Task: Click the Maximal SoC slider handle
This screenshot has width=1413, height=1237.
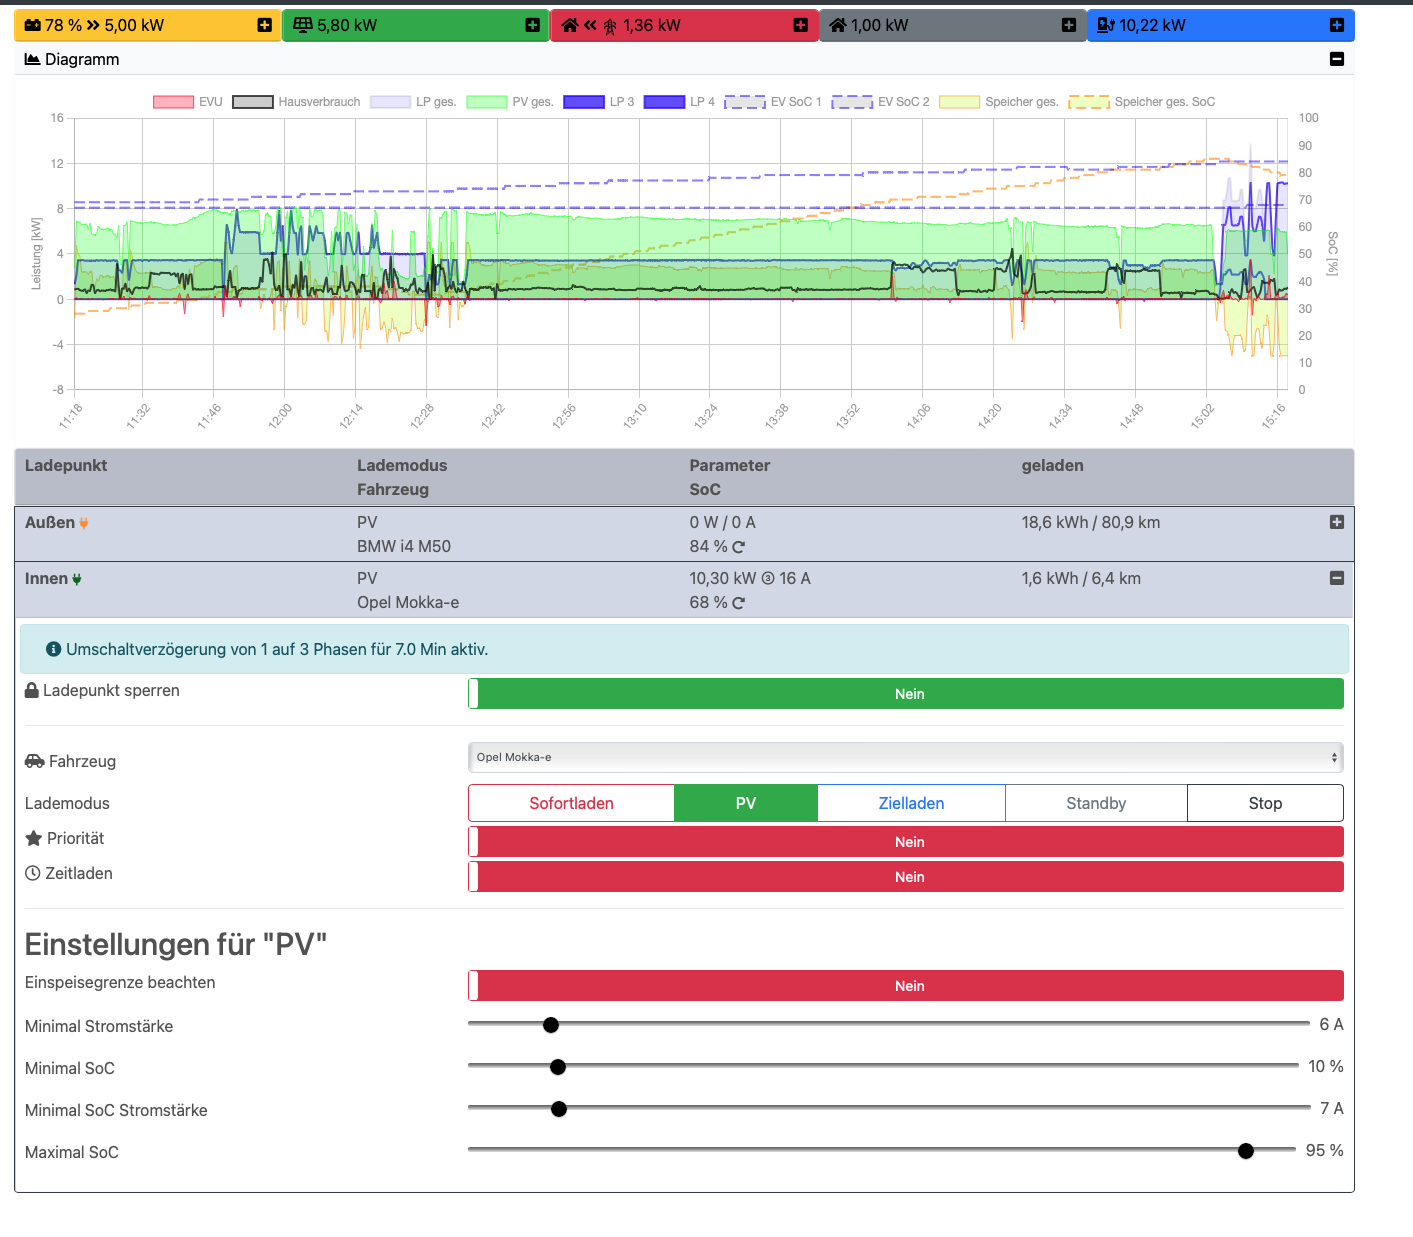Action: pyautogui.click(x=1246, y=1151)
